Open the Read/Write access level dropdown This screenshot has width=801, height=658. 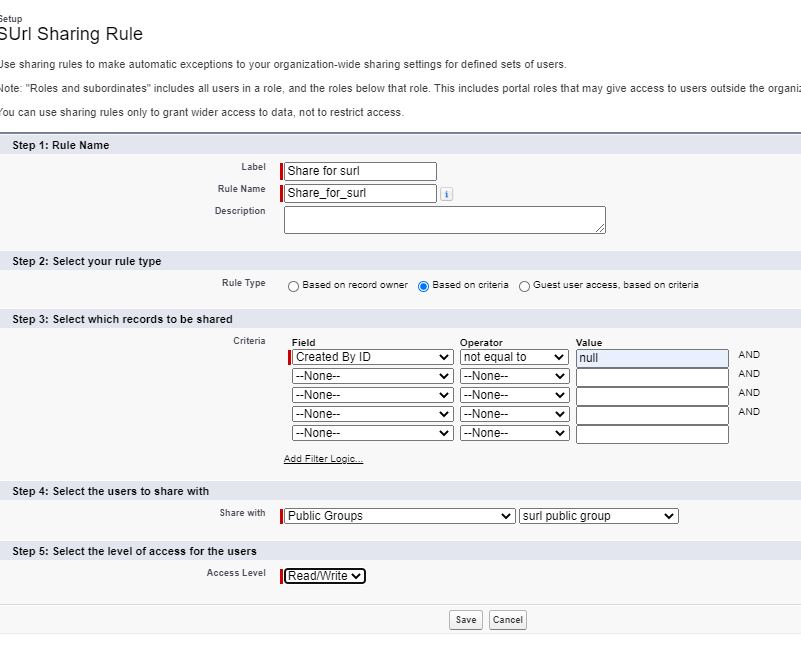(325, 576)
